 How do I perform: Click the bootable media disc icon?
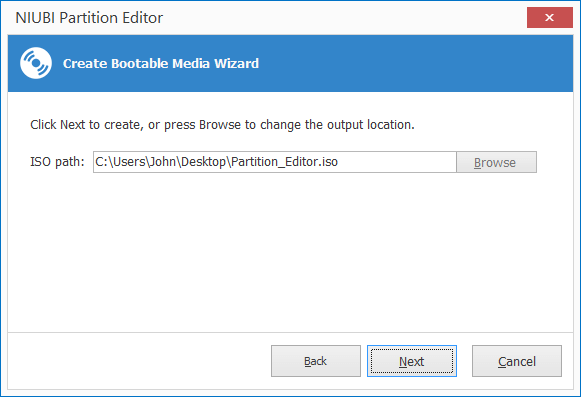click(36, 63)
